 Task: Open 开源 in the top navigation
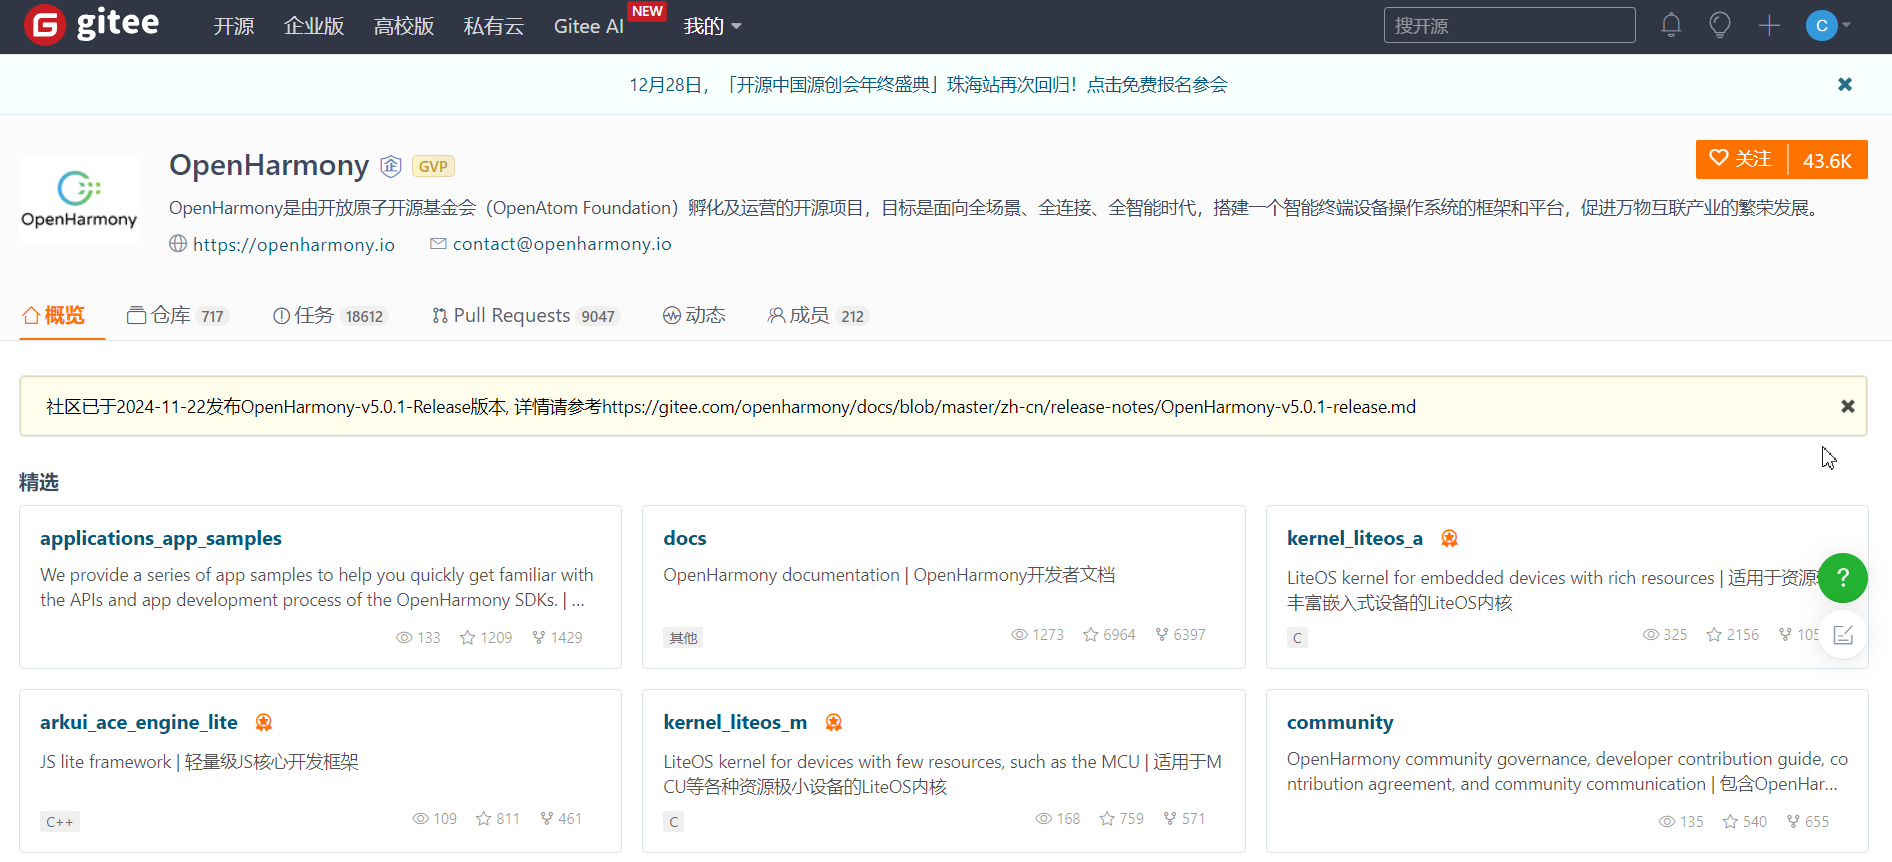[x=234, y=26]
